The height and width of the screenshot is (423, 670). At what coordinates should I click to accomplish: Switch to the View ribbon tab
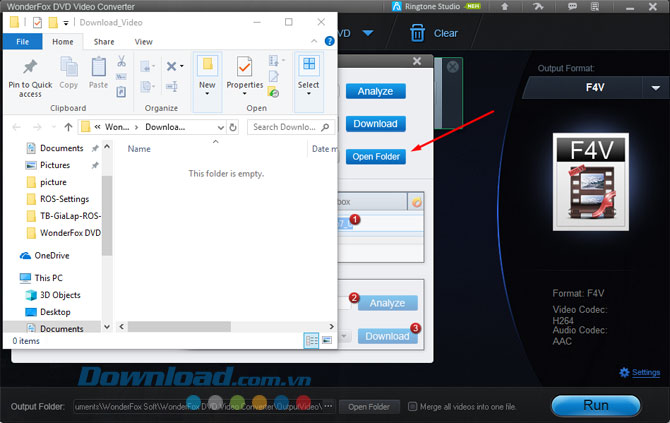(x=143, y=41)
